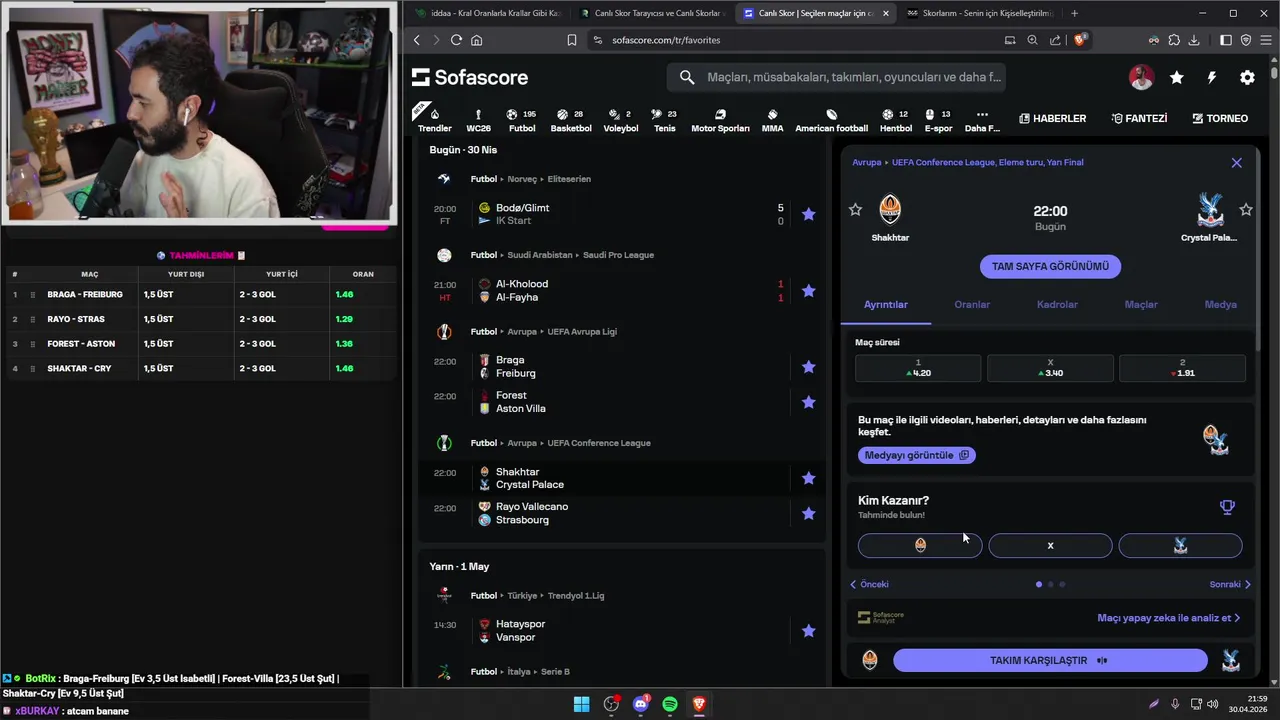Open Sofascore settings gear
The image size is (1280, 720).
(1247, 77)
